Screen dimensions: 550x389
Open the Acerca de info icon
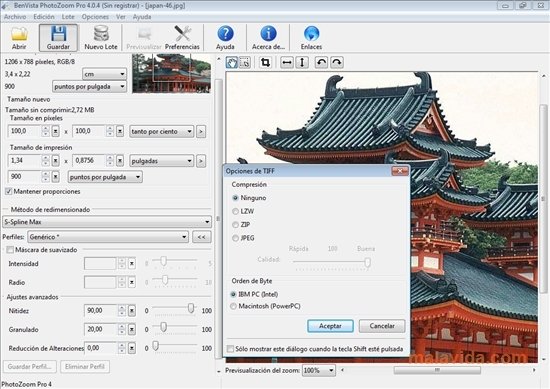[x=268, y=38]
